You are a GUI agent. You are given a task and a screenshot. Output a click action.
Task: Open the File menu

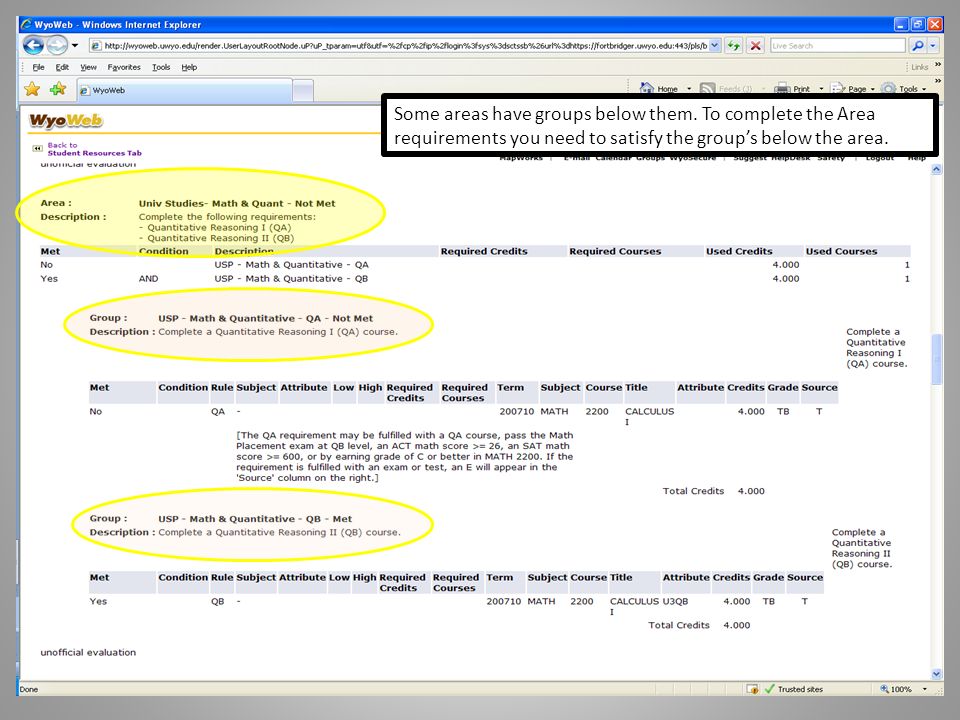pos(38,67)
